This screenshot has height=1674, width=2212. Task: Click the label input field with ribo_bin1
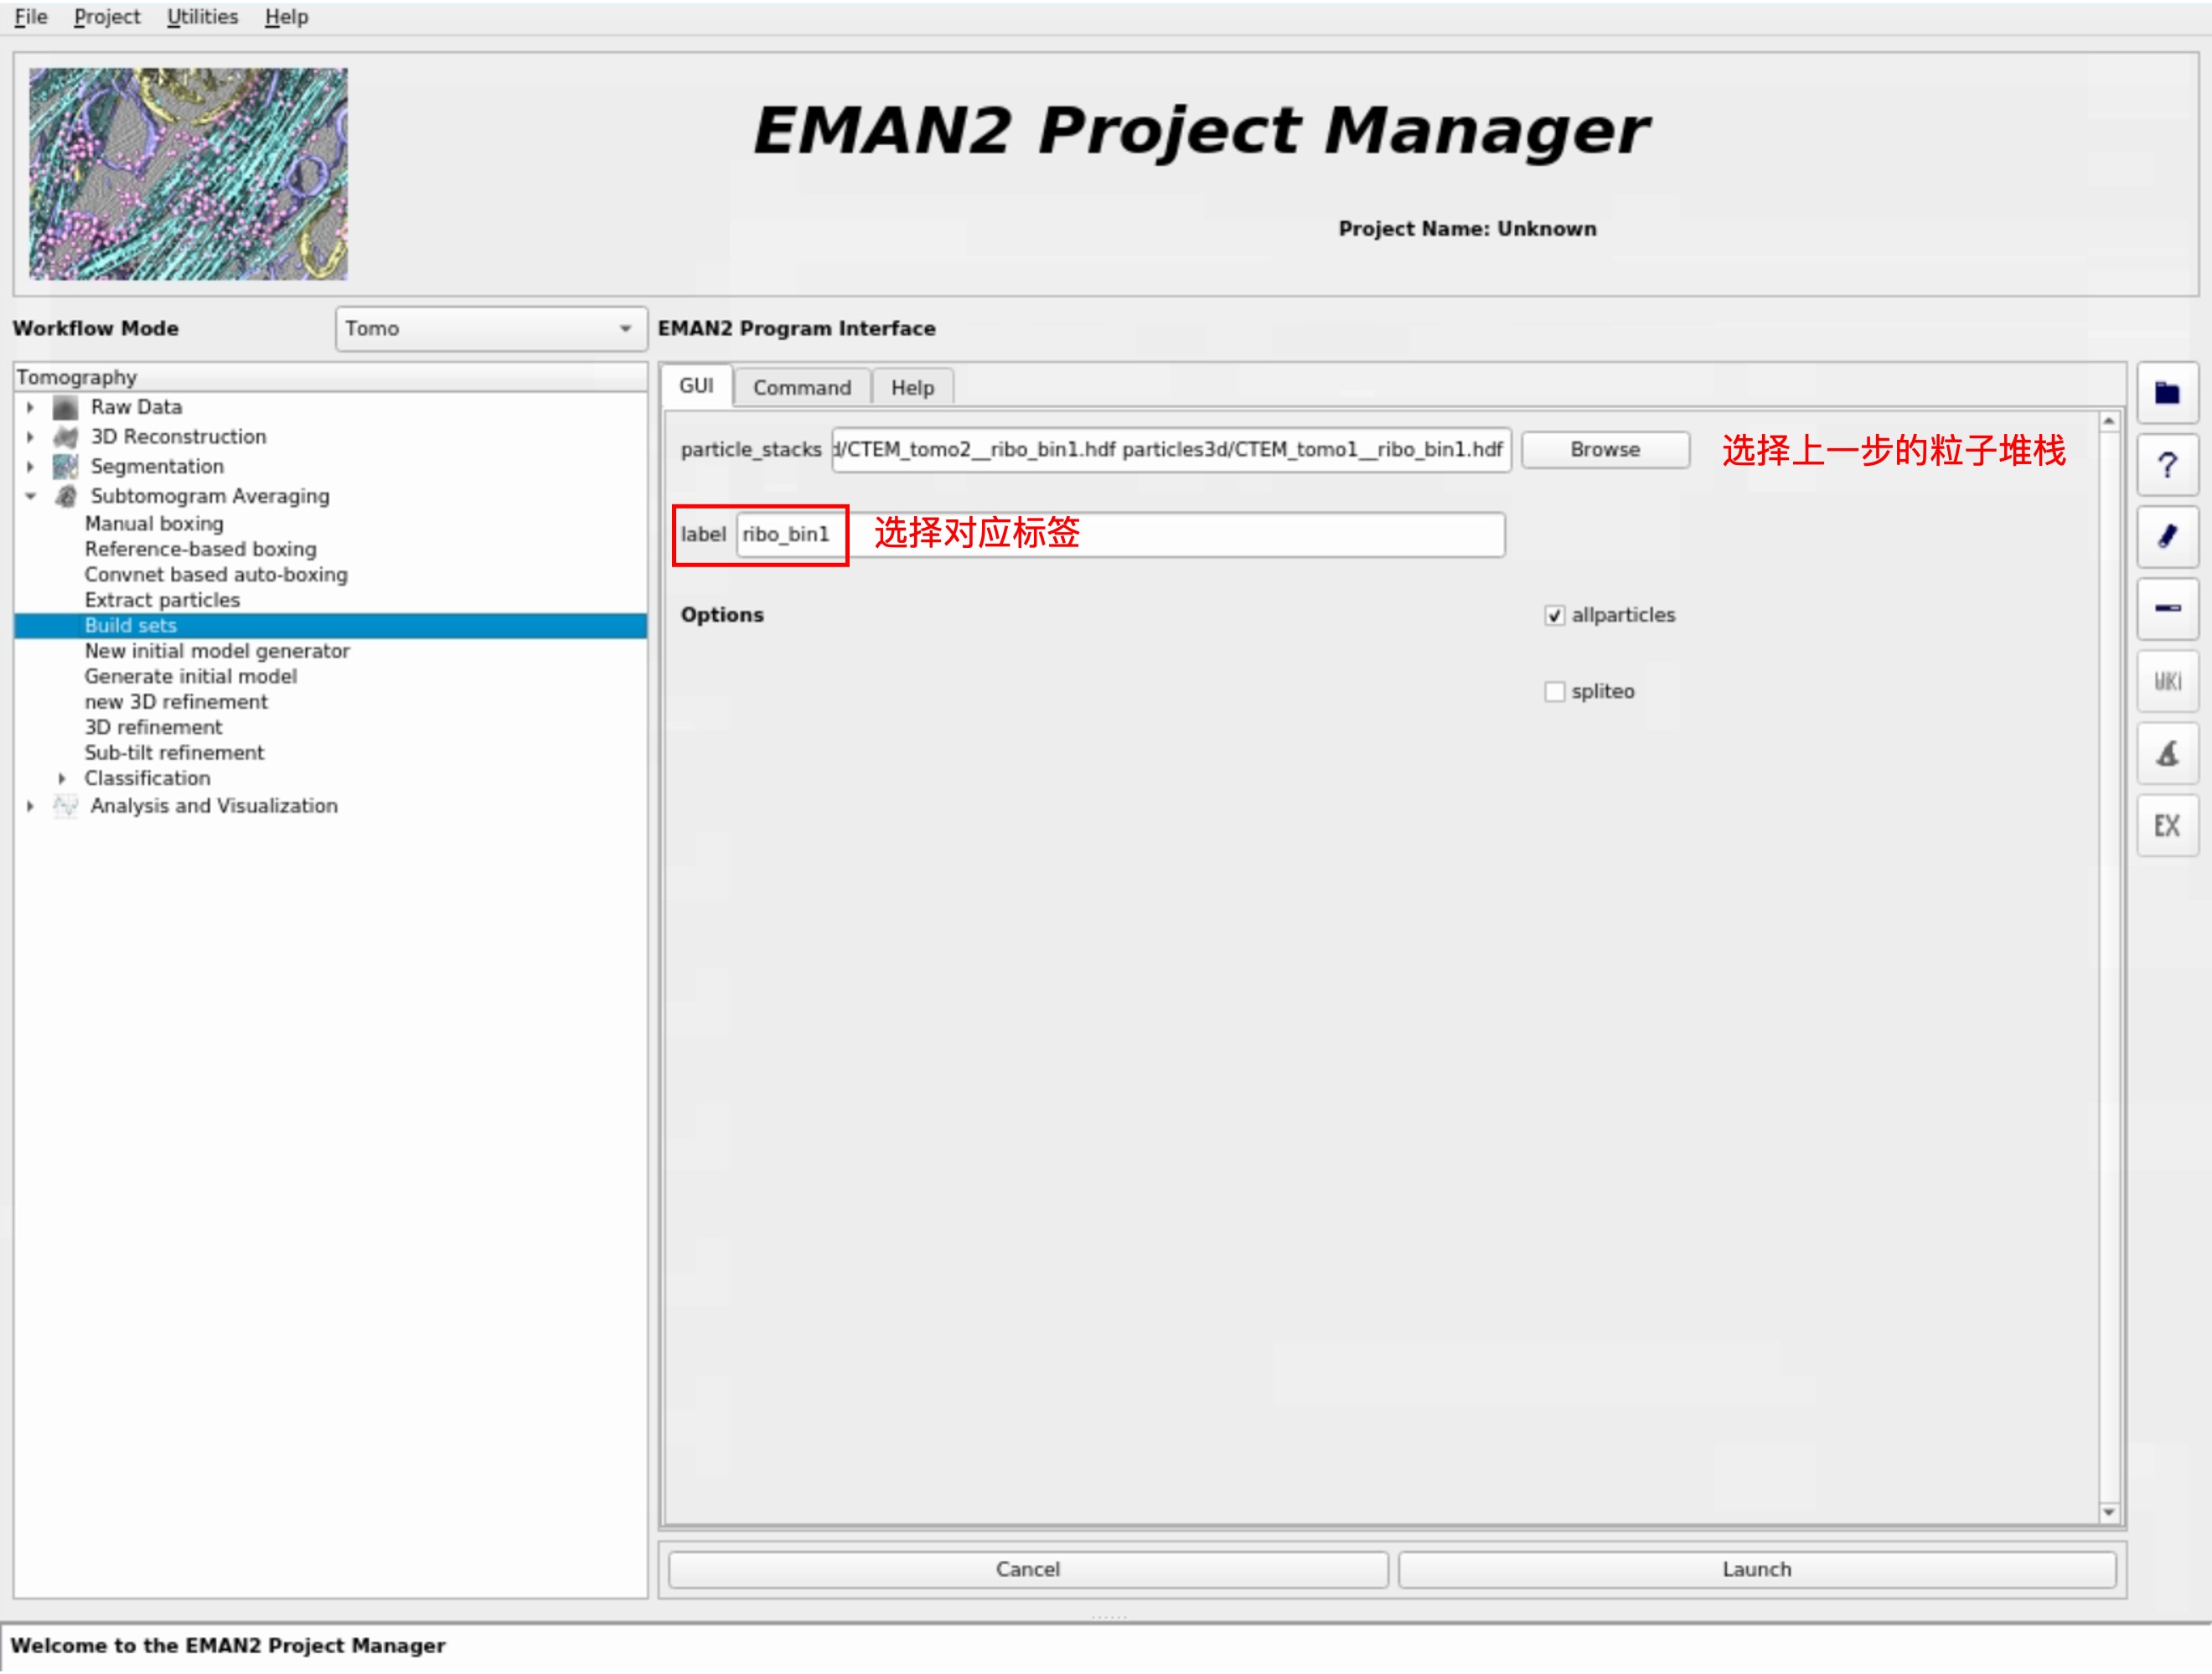(x=1120, y=535)
